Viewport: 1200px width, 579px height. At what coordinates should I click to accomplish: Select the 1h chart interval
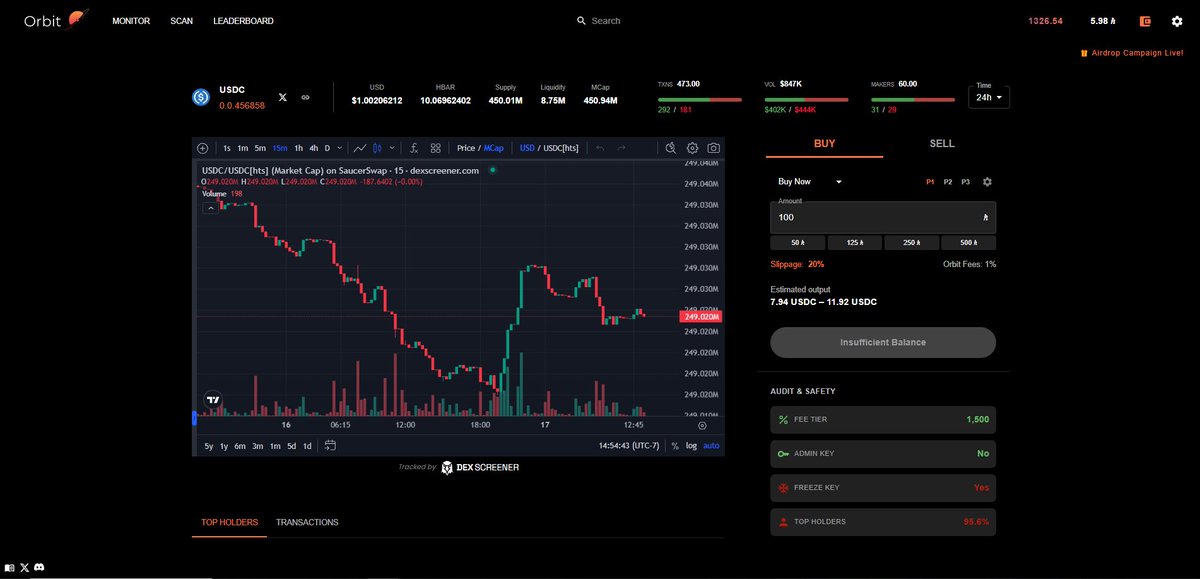[x=298, y=148]
